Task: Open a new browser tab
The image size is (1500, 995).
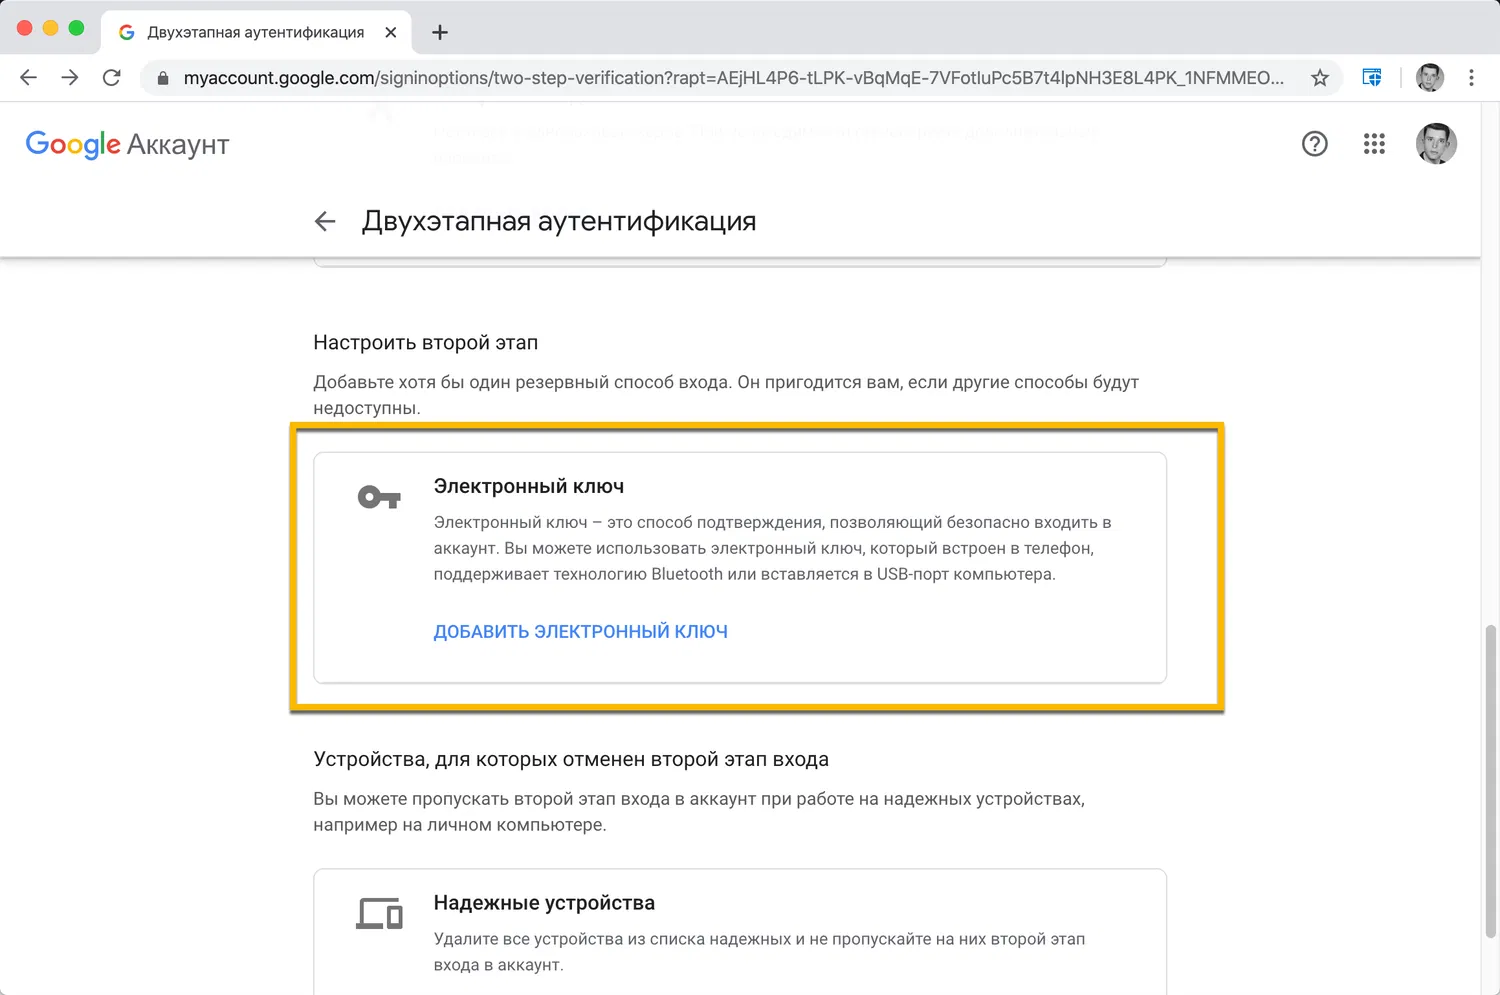Action: [440, 32]
